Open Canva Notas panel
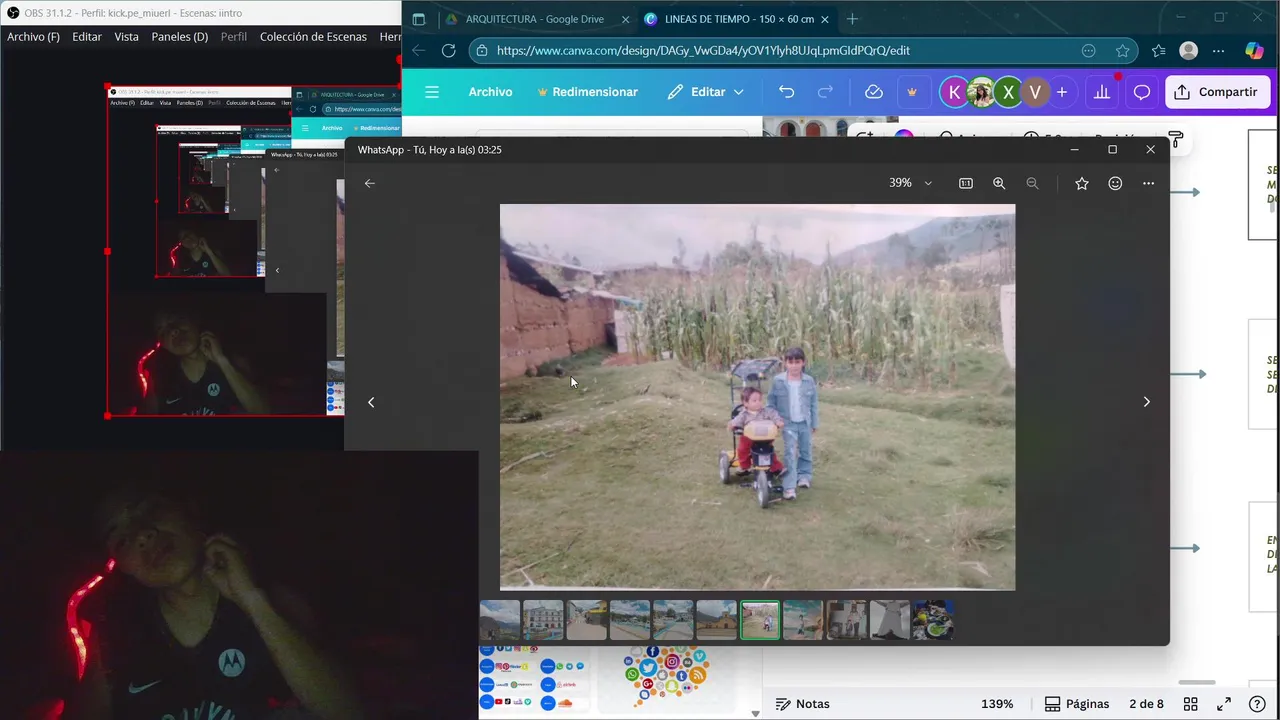This screenshot has height=720, width=1280. pyautogui.click(x=803, y=704)
